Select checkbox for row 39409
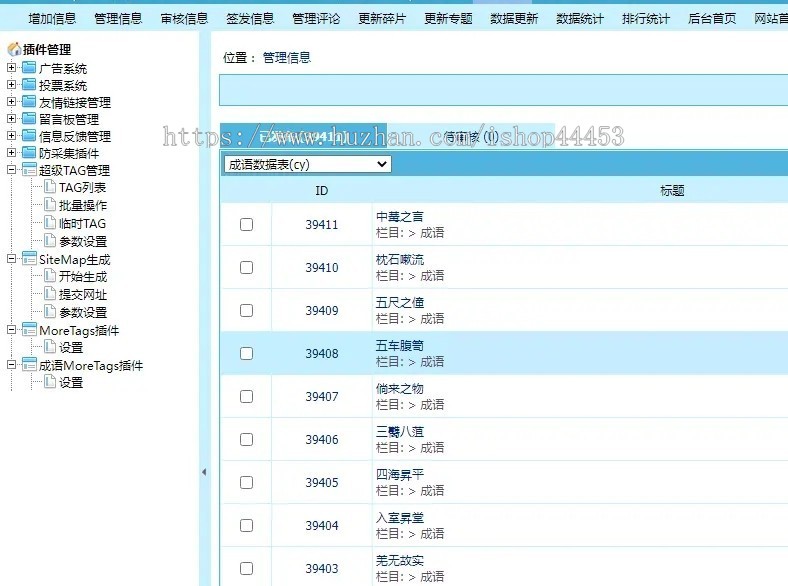The image size is (788, 586). pos(246,311)
